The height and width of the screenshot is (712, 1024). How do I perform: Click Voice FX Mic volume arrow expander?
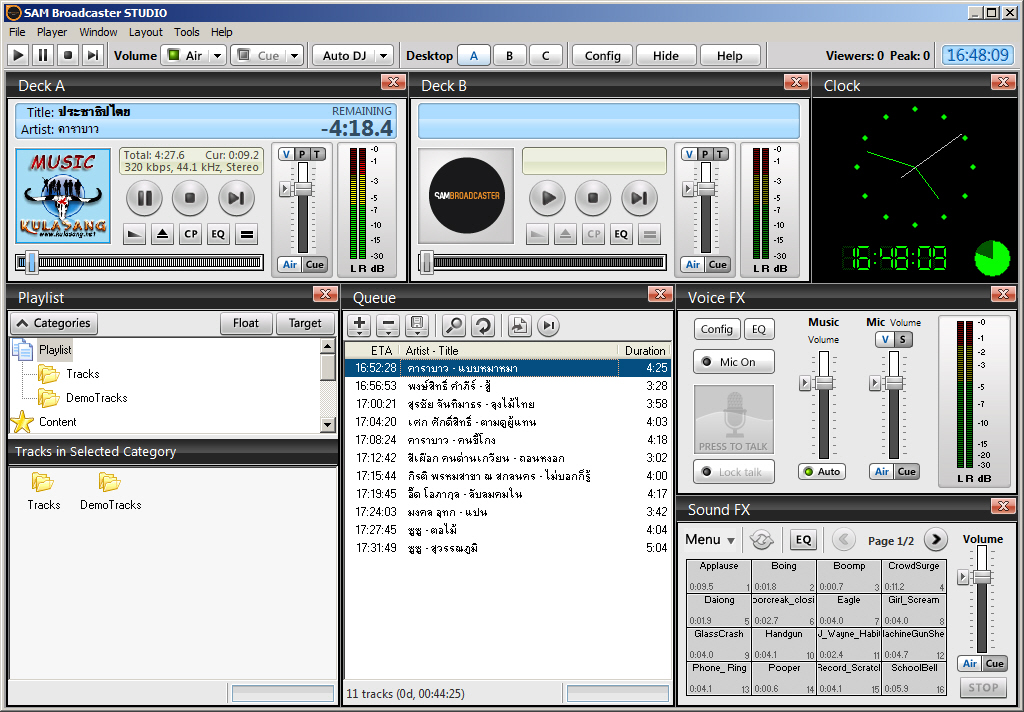[874, 383]
